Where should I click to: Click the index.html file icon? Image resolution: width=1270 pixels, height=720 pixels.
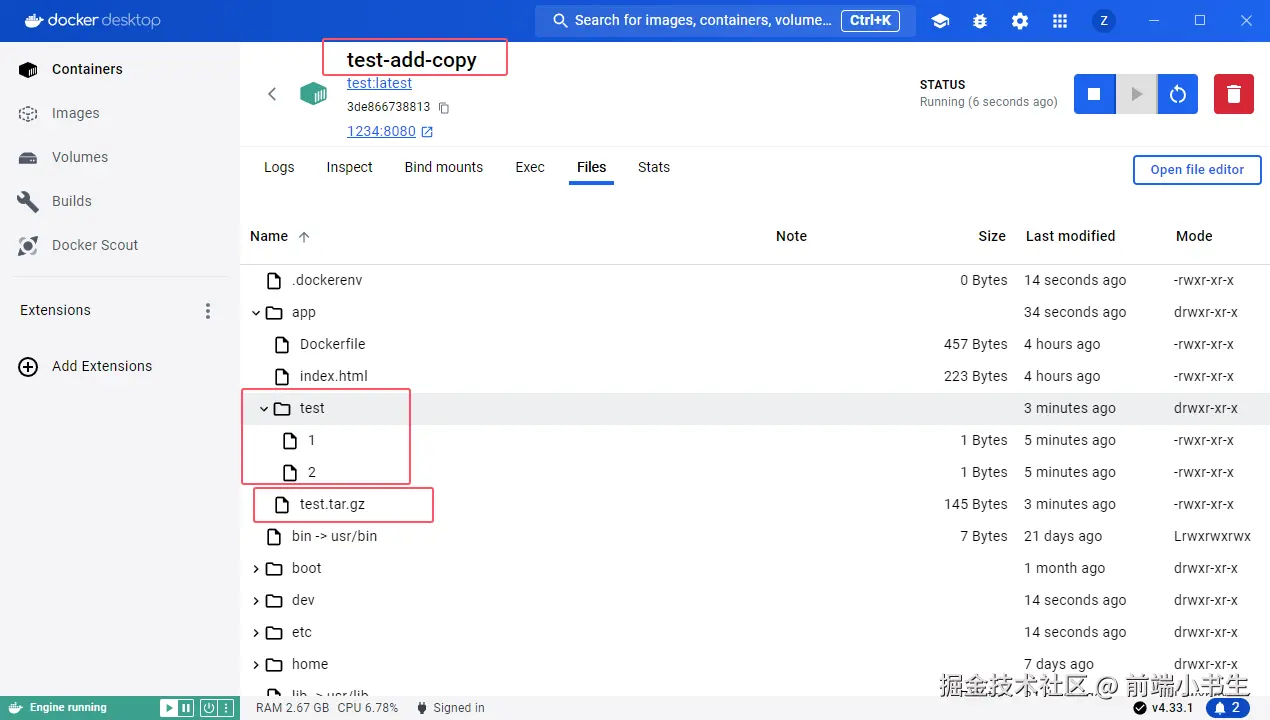[281, 376]
